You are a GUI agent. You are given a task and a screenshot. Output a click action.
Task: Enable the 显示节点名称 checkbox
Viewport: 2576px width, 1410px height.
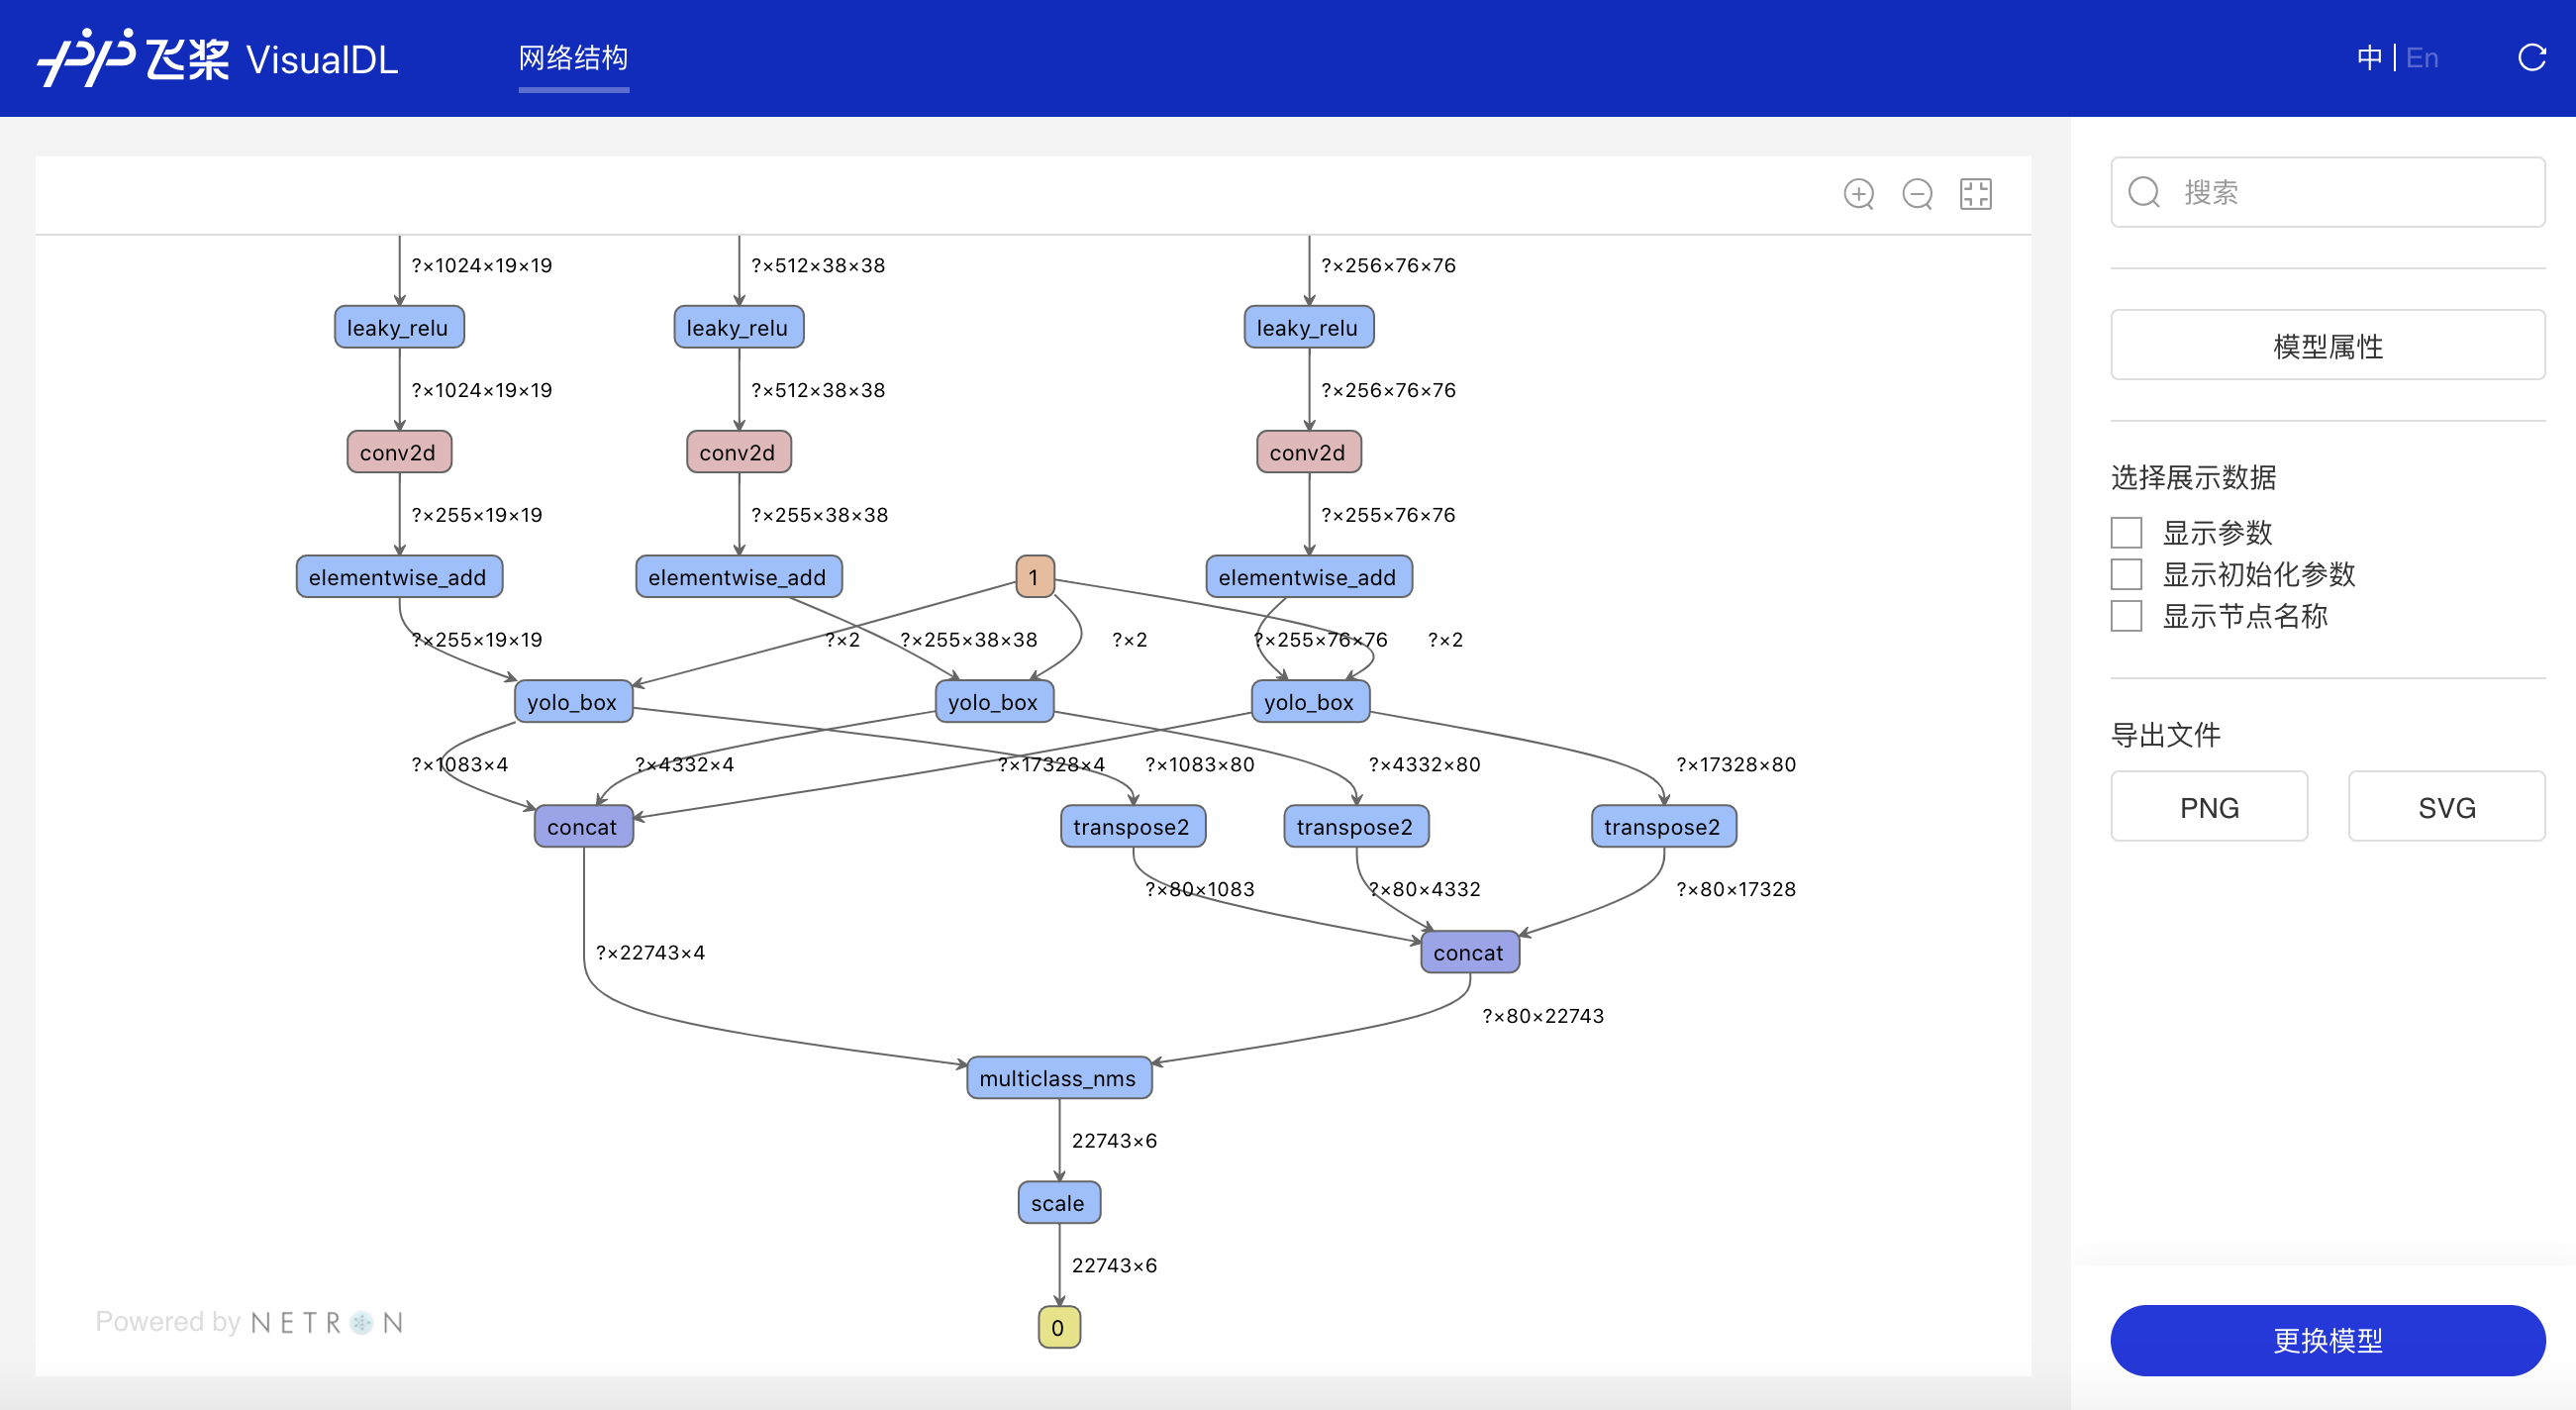point(2126,616)
